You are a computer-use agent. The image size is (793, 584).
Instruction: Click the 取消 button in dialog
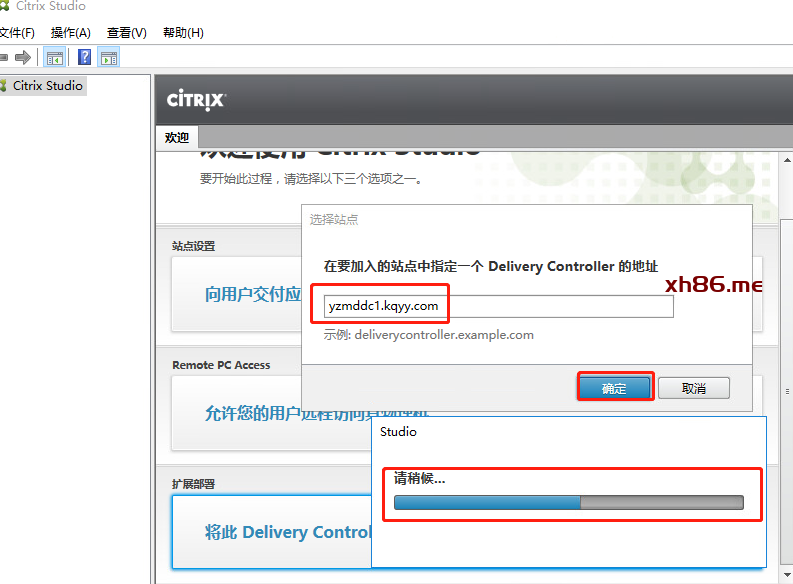(693, 388)
